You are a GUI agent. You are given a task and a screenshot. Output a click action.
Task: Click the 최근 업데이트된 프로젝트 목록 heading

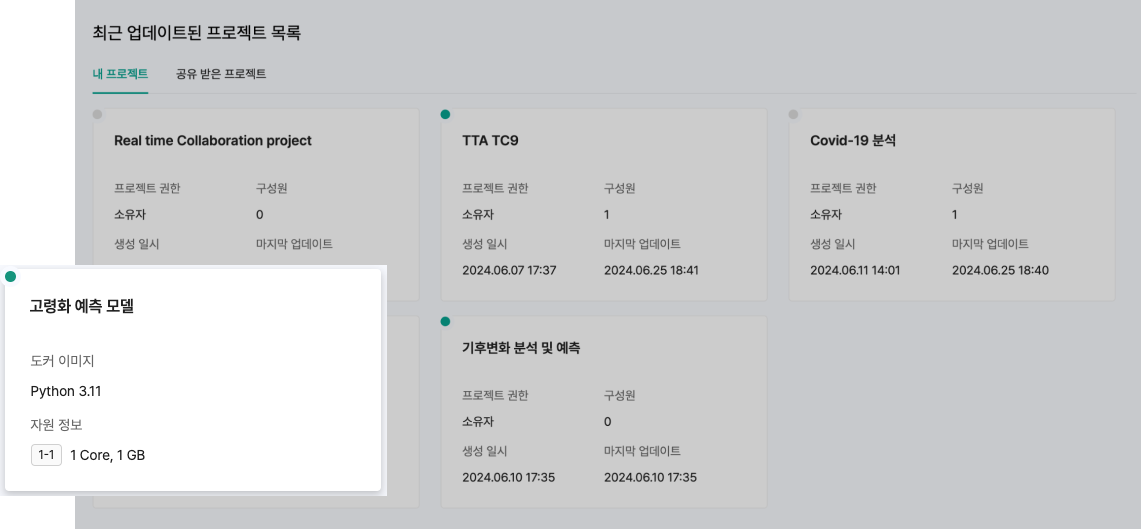(196, 33)
